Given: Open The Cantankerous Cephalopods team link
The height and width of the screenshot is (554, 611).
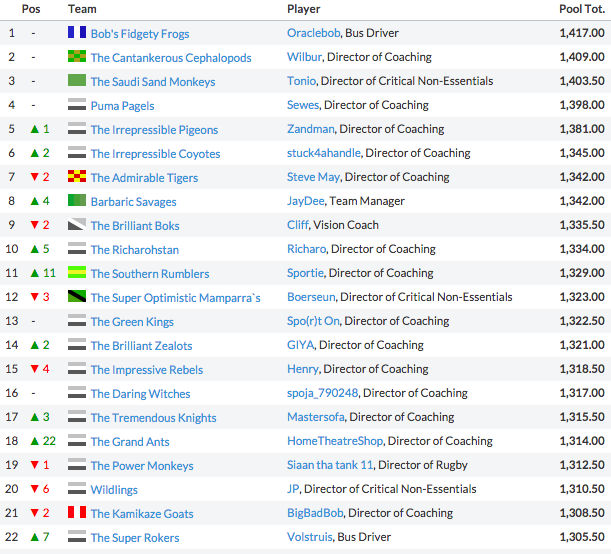Looking at the screenshot, I should 171,58.
